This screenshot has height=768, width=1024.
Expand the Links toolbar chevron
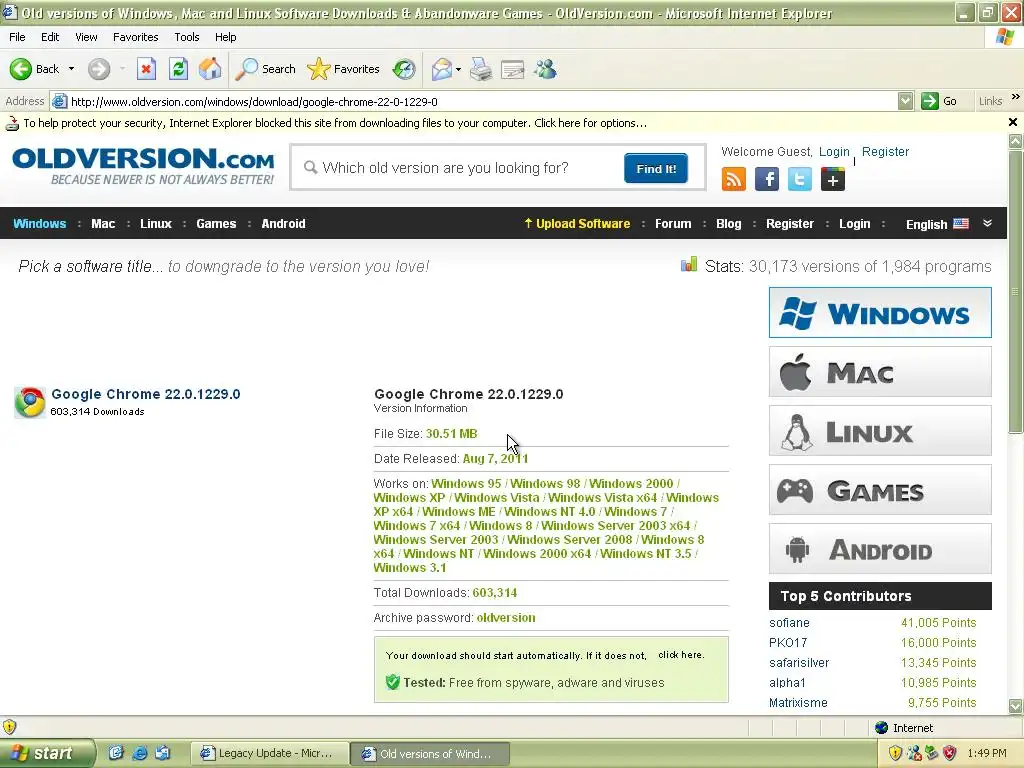point(1016,97)
